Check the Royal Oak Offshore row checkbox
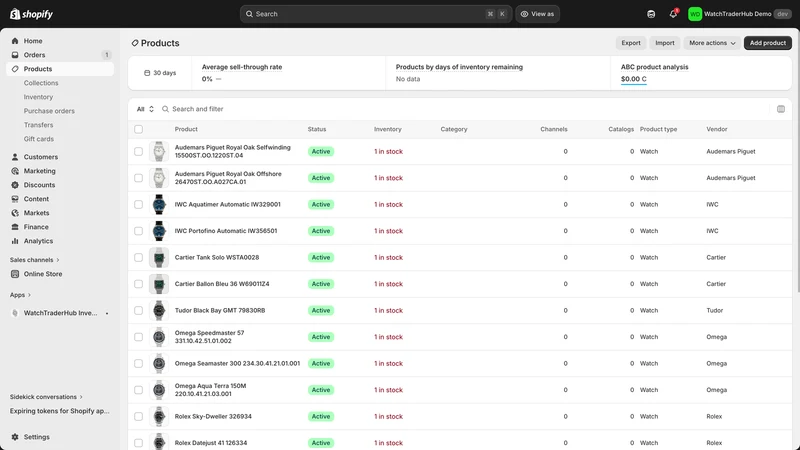Viewport: 800px width, 450px height. tap(138, 178)
